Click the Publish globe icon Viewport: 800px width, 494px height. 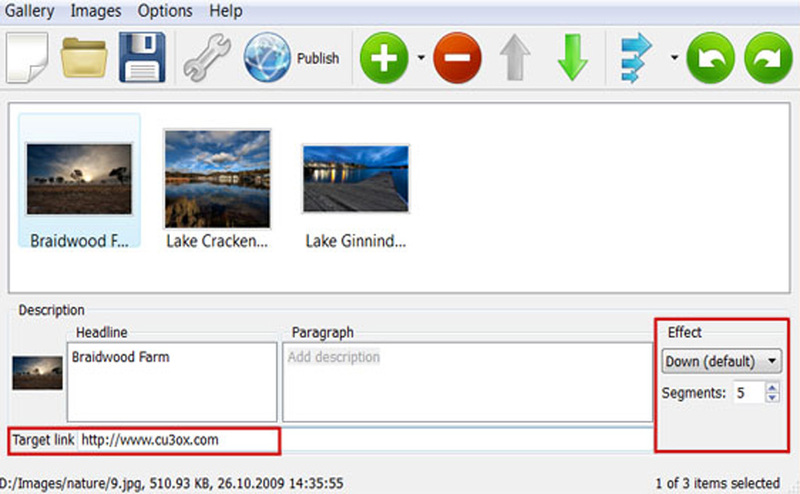pos(267,58)
